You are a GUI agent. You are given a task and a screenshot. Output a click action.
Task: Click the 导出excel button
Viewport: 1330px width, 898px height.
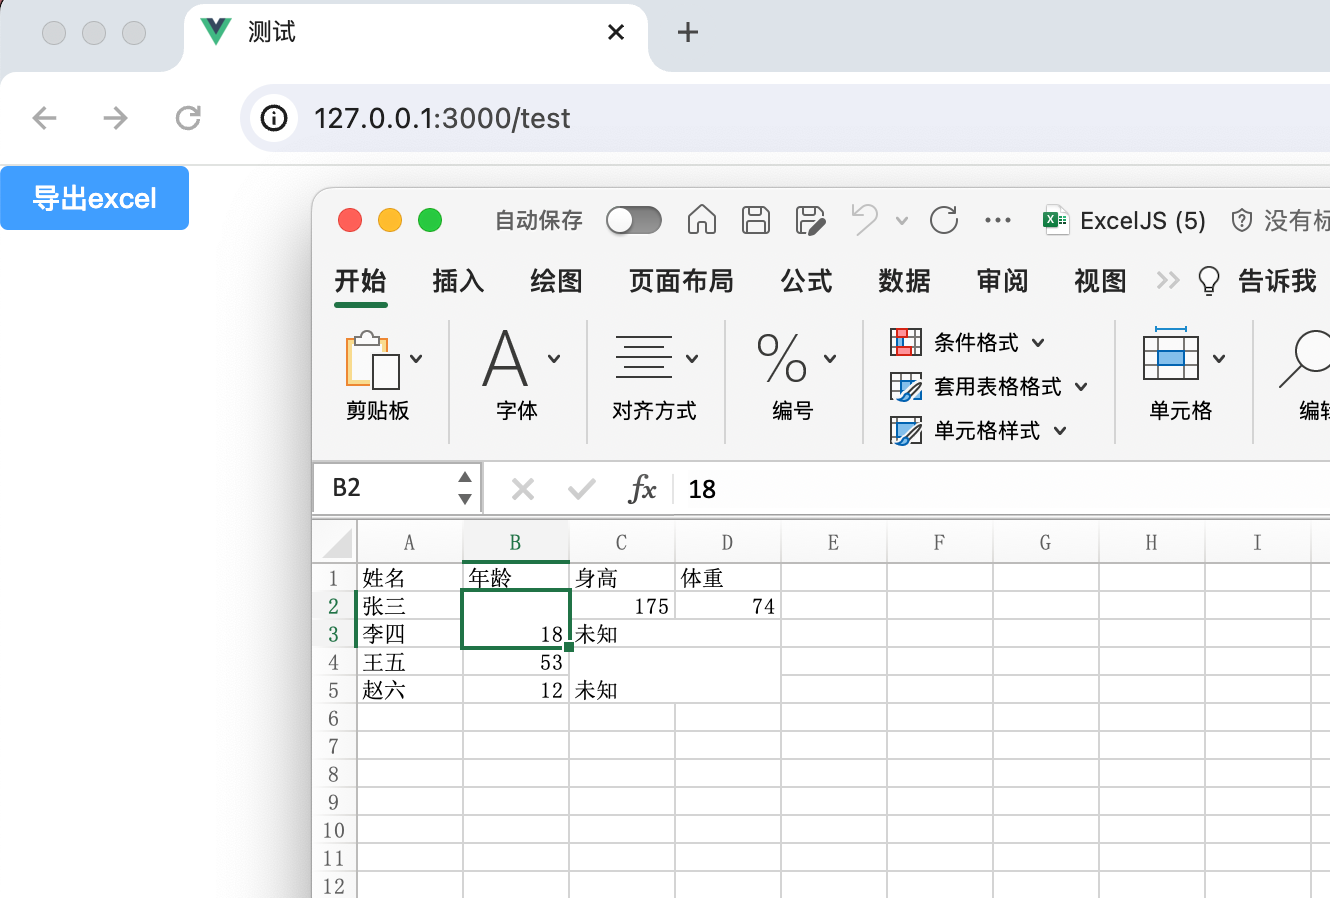tap(95, 198)
